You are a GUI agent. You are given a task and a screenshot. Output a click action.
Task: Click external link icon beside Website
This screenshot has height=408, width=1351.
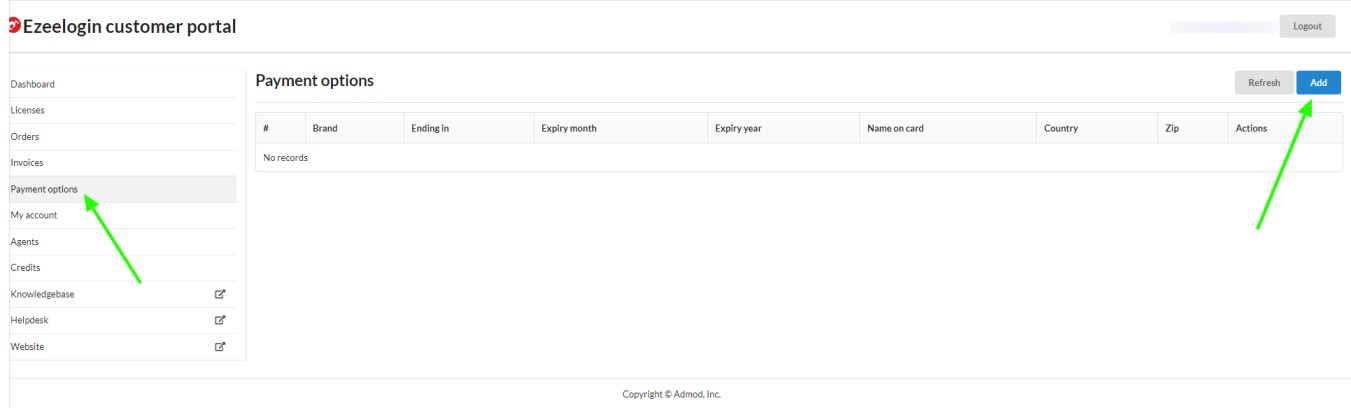221,346
